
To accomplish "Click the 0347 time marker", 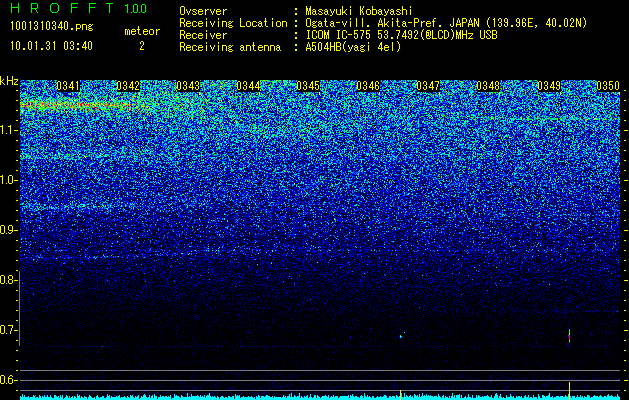I will click(428, 86).
